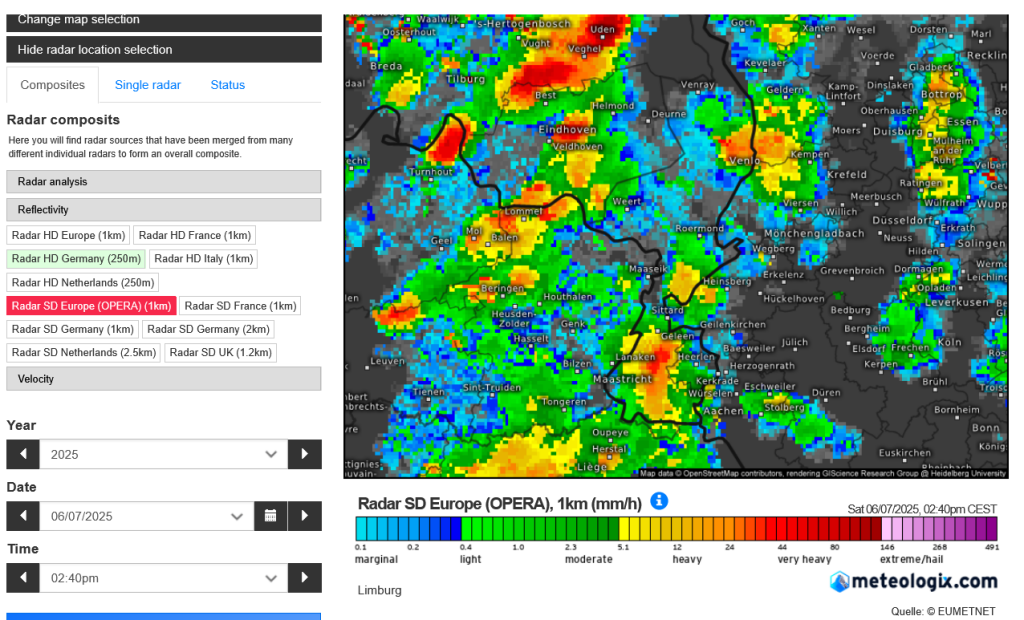1024x620 pixels.
Task: Select Radar HD Germany (250m) composite
Action: click(76, 259)
